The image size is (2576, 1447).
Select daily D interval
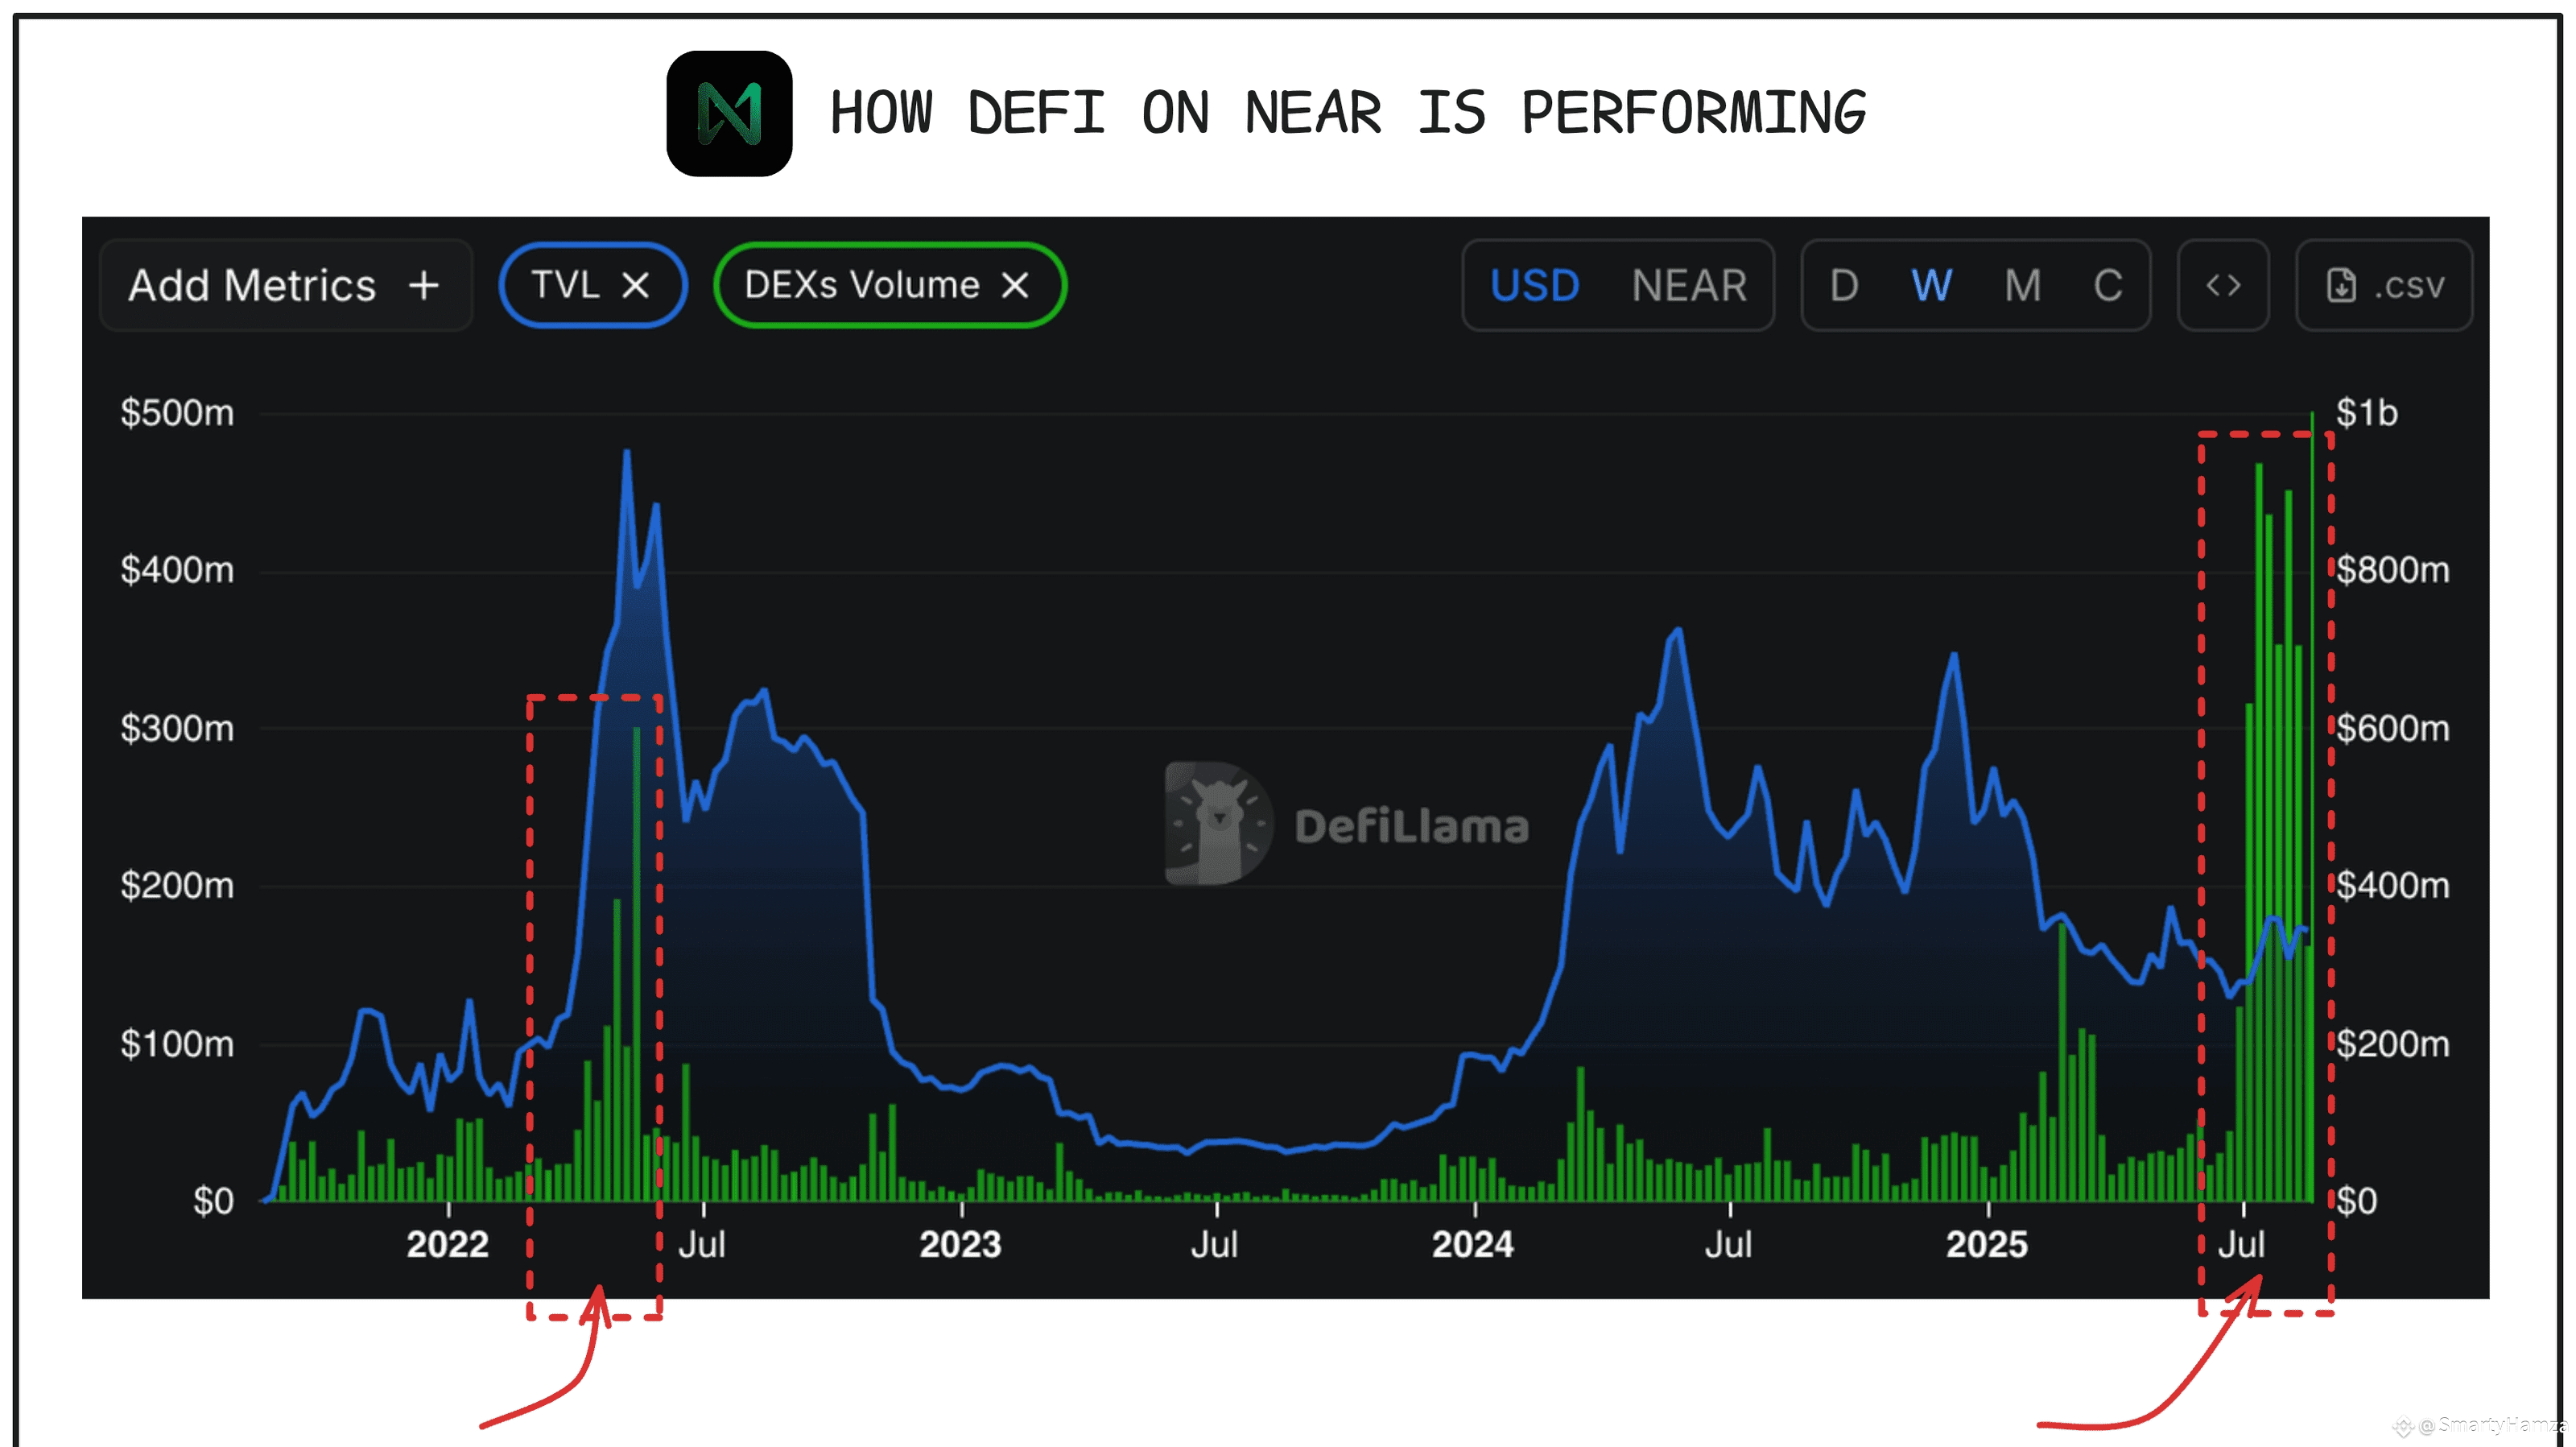pyautogui.click(x=1844, y=286)
